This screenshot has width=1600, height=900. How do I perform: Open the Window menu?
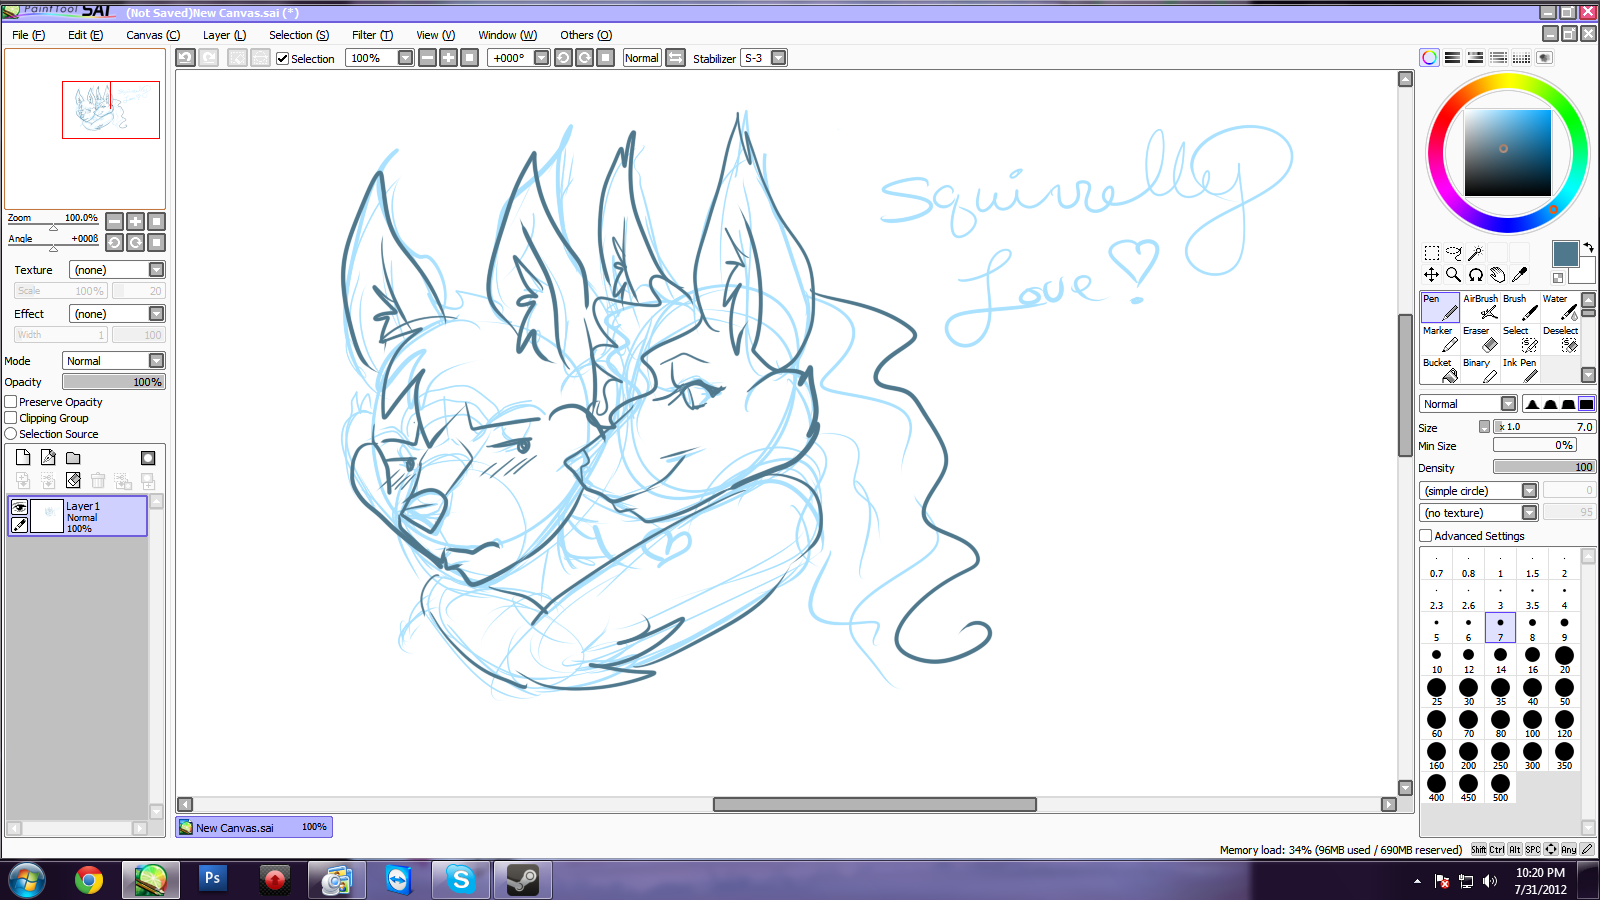507,35
